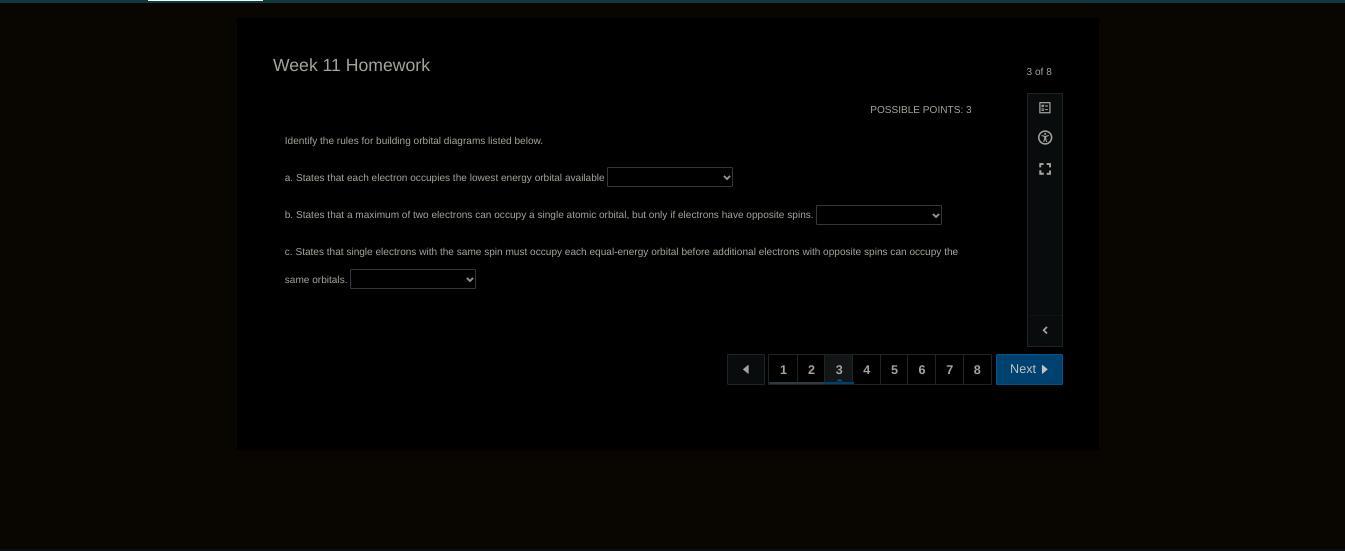
Task: Open the accessibility options icon
Action: pos(1044,138)
